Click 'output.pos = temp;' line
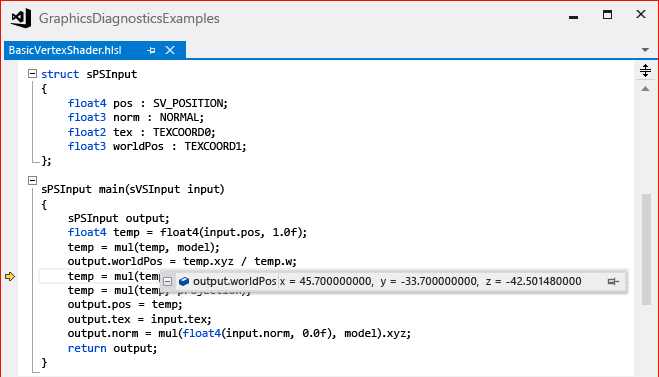The height and width of the screenshot is (377, 659). (125, 304)
